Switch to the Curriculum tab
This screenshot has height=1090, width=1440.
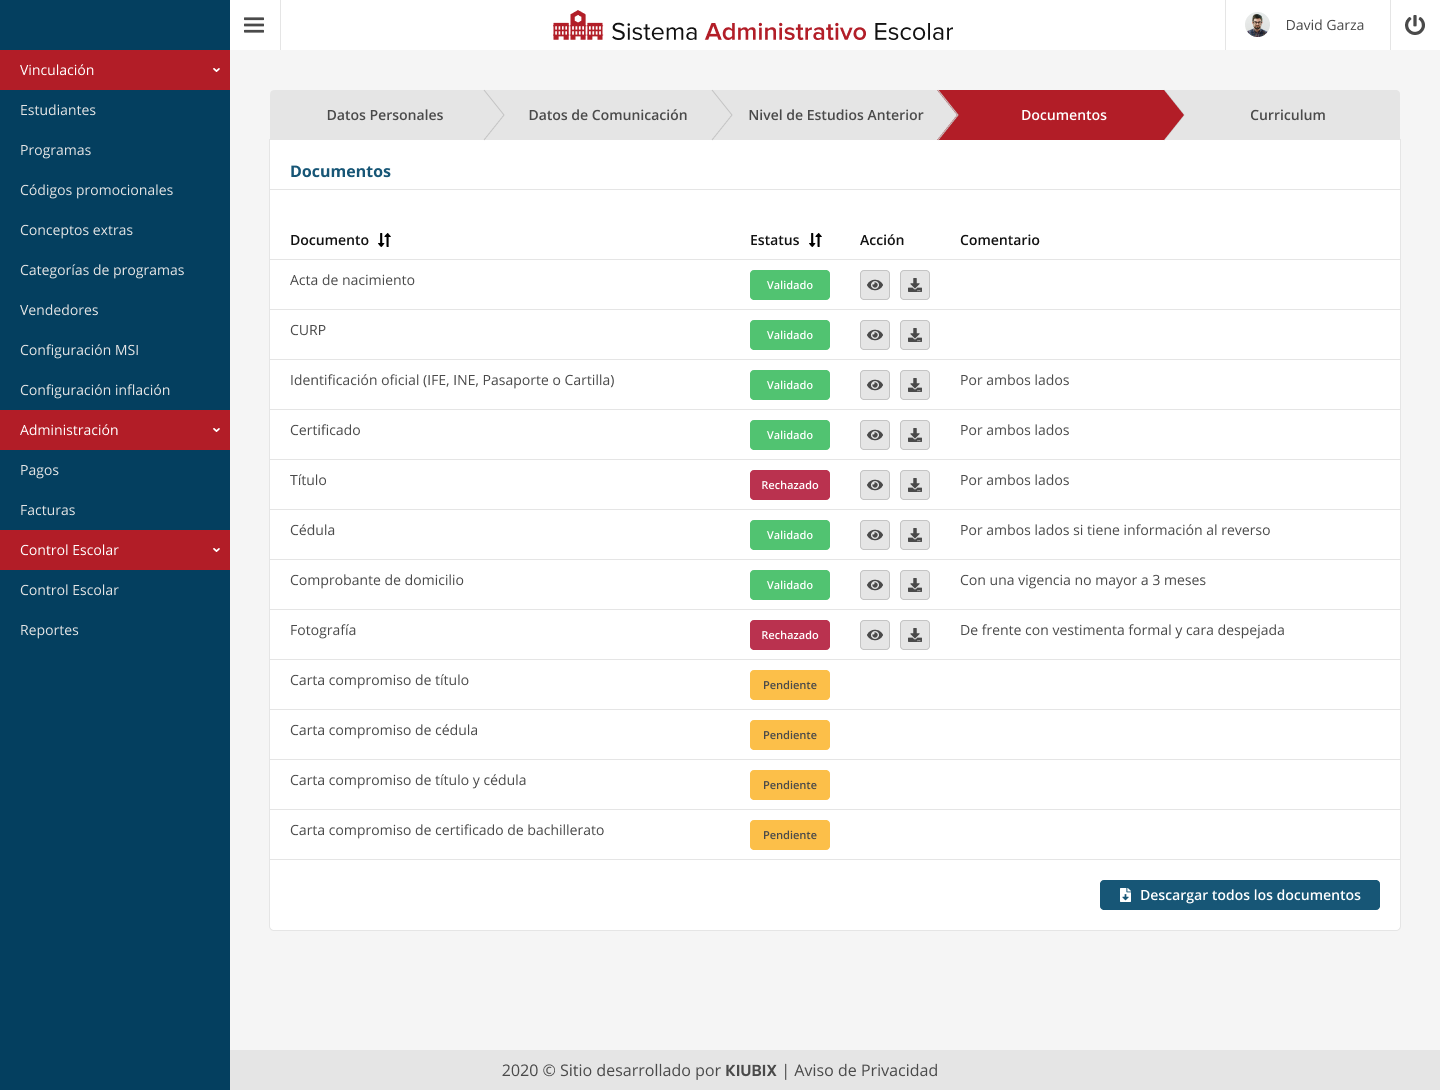click(1287, 115)
